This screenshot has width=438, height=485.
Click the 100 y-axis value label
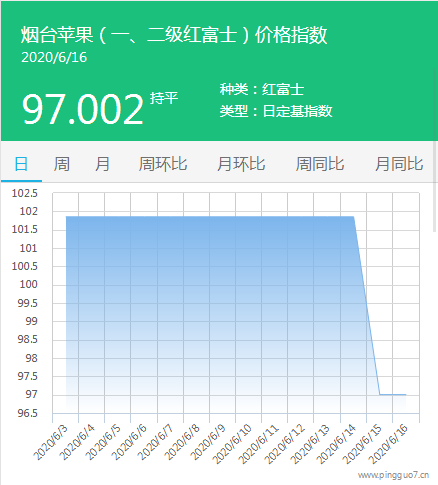click(28, 284)
